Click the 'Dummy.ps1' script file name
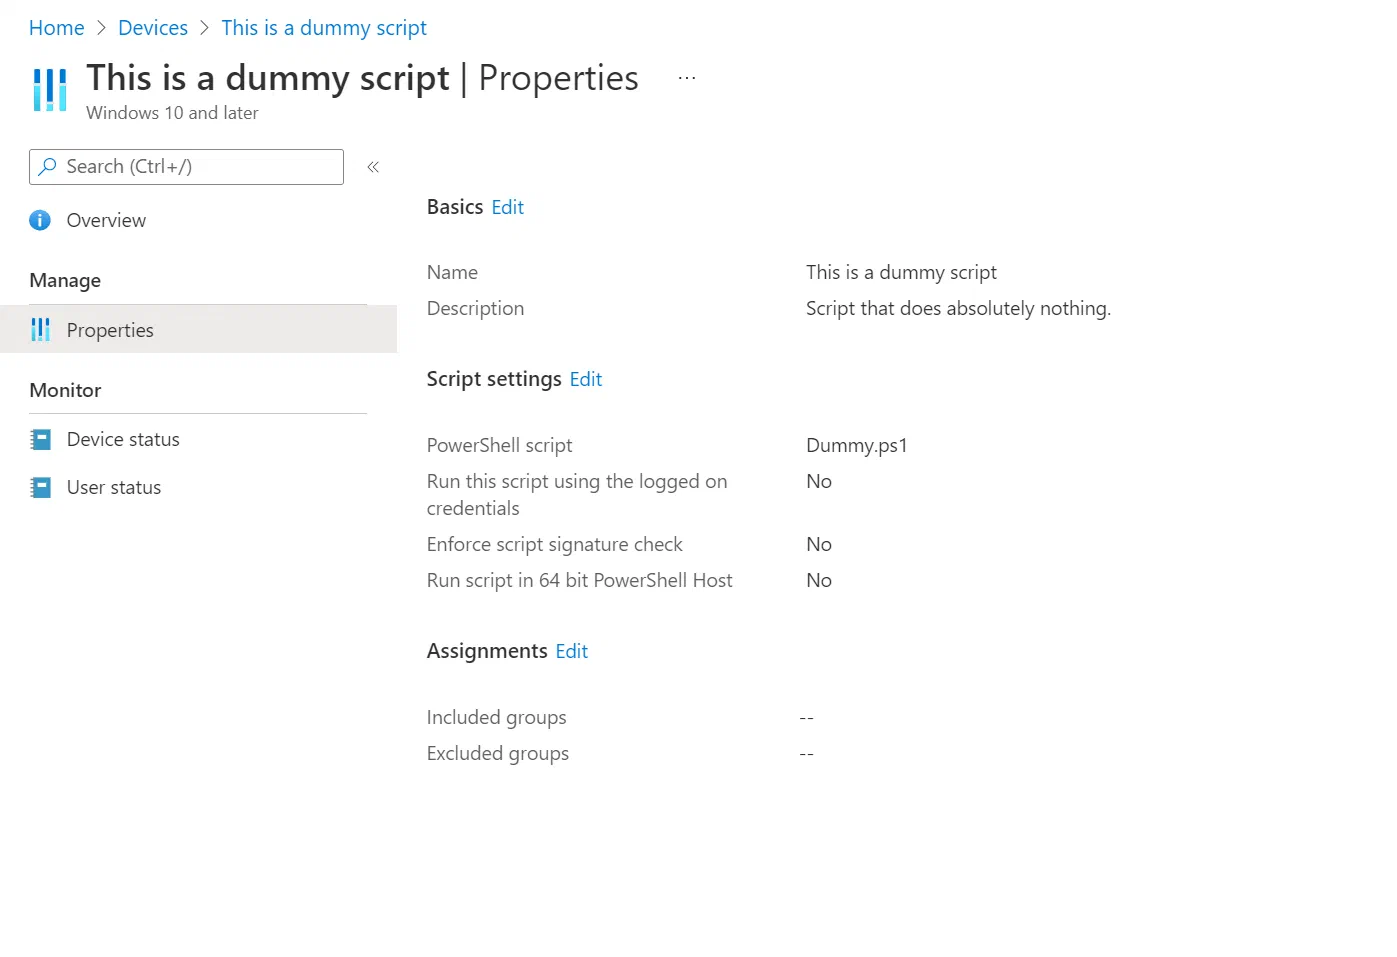Screen dimensions: 1397x957 (857, 445)
